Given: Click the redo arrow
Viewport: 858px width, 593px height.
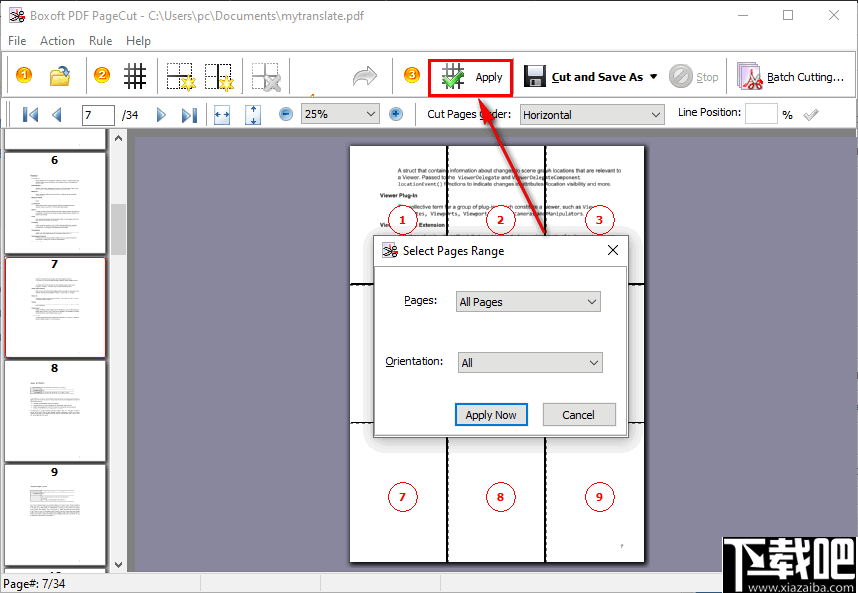Looking at the screenshot, I should click(x=363, y=75).
